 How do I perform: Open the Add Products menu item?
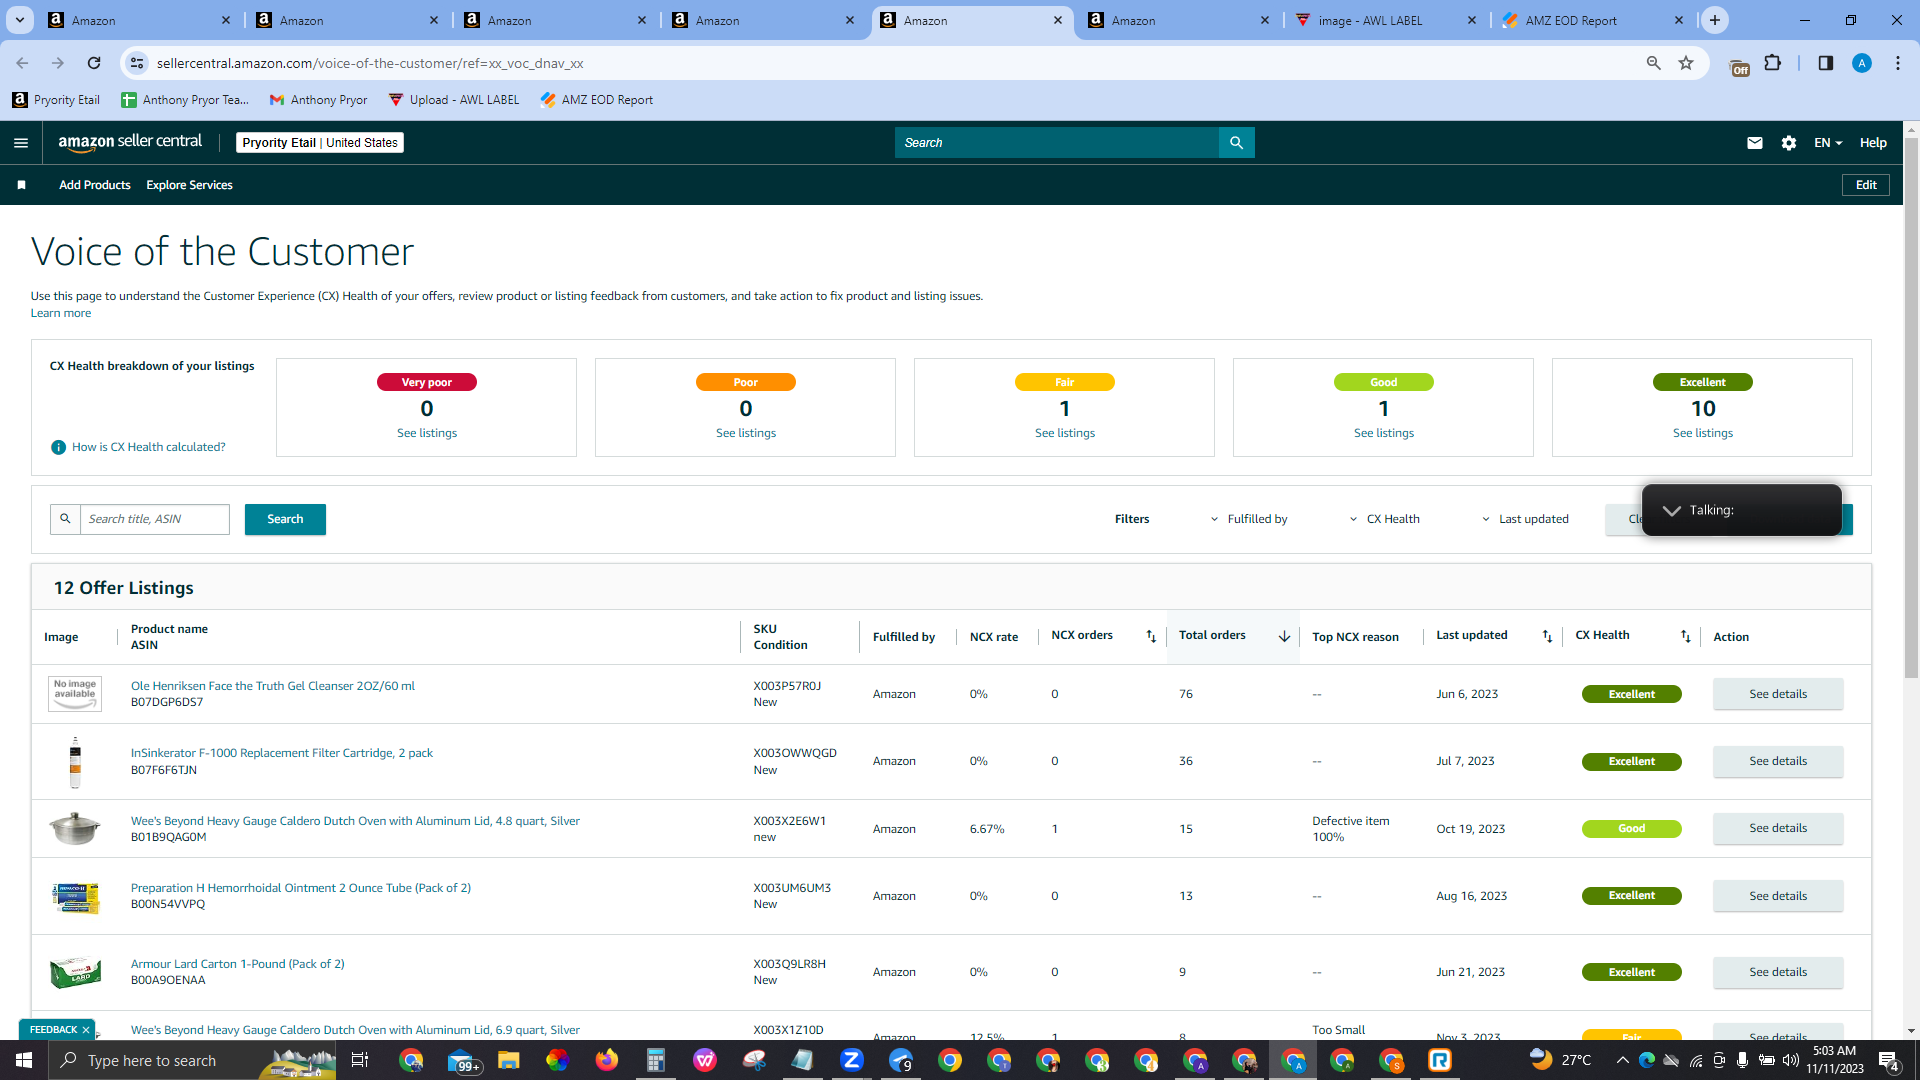[x=95, y=185]
